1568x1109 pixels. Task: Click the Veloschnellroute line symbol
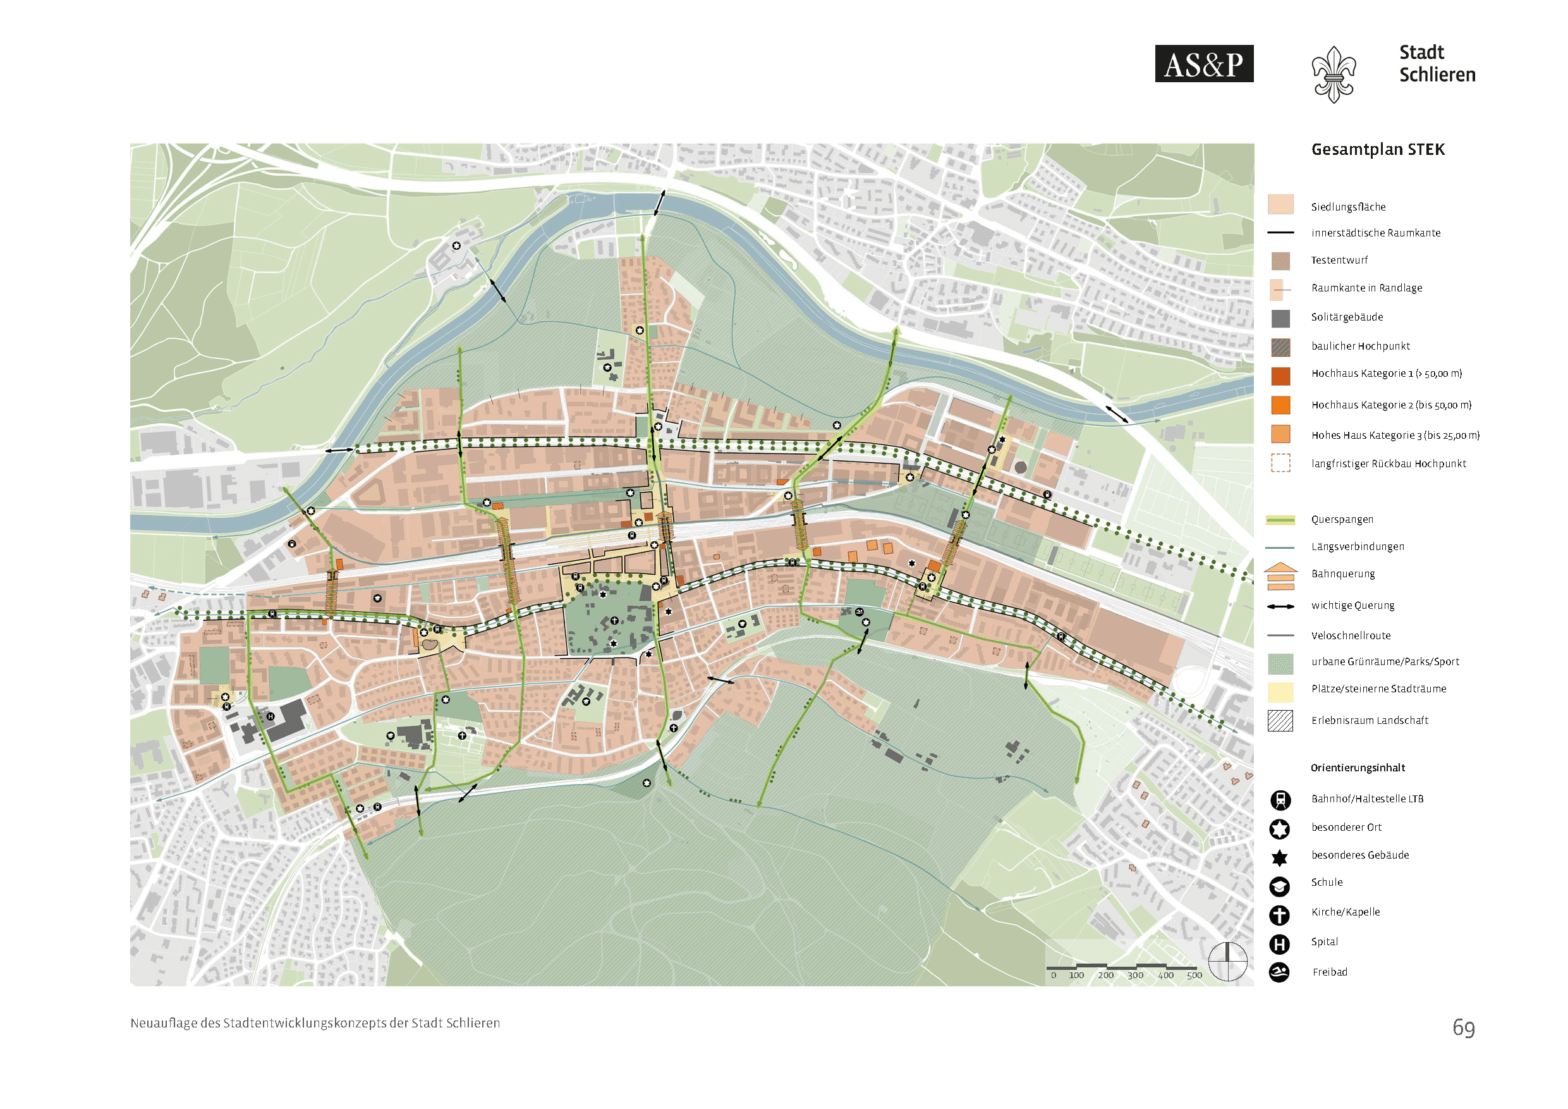pyautogui.click(x=1281, y=636)
